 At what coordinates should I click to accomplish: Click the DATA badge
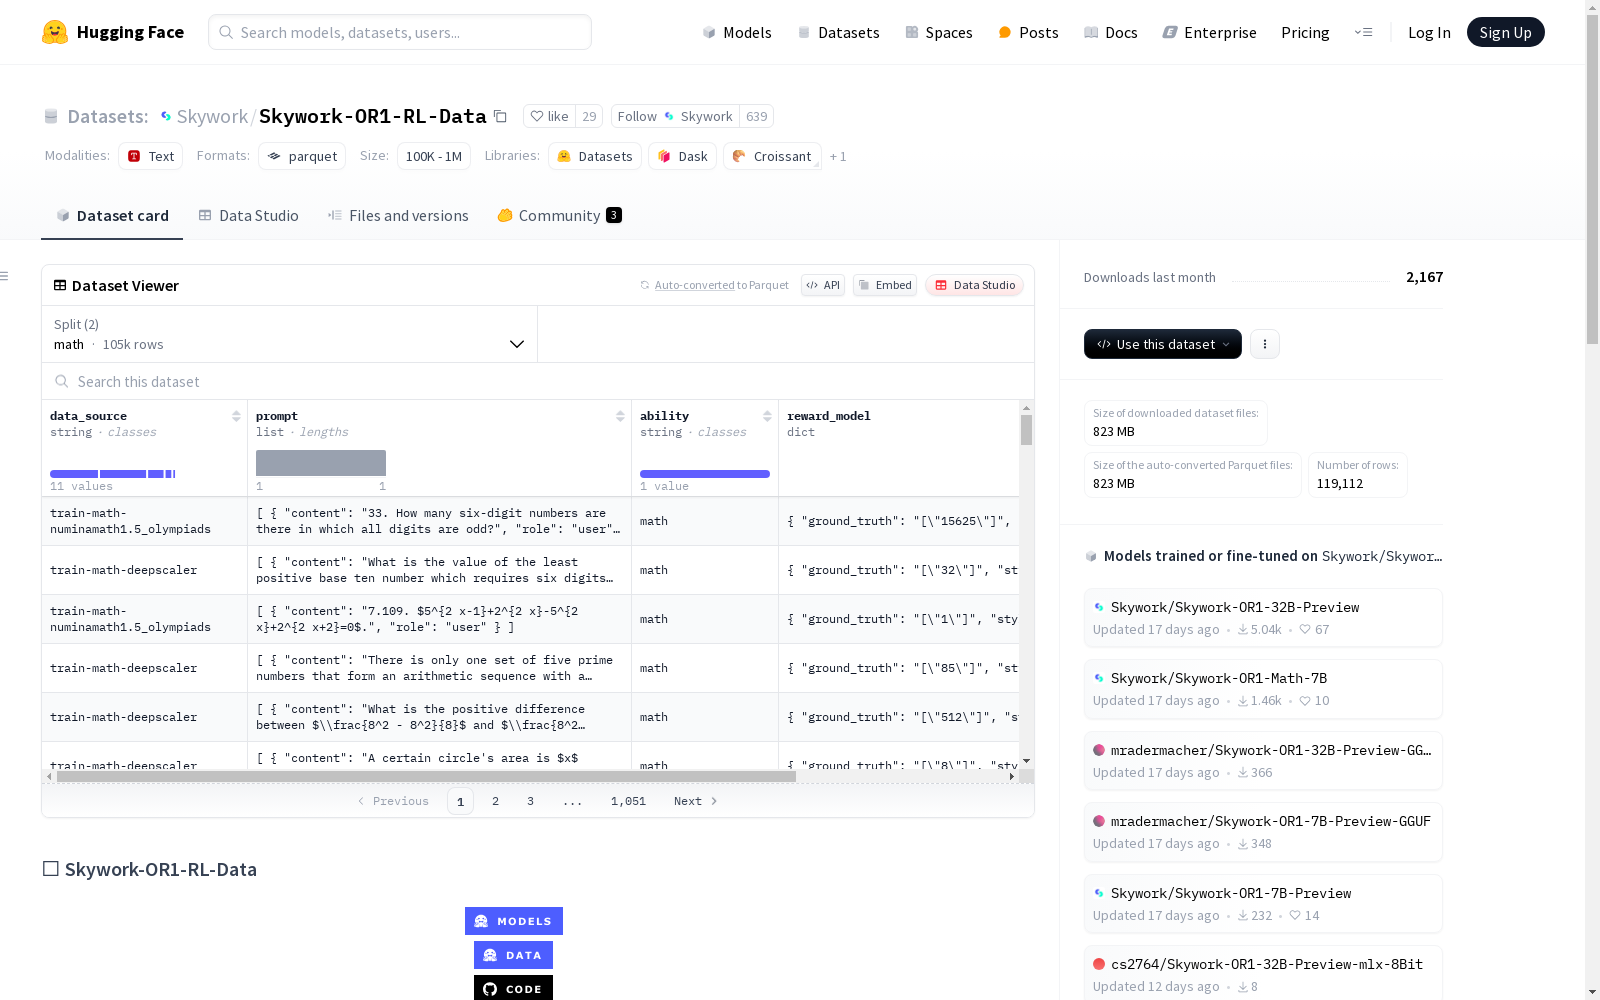pos(513,955)
